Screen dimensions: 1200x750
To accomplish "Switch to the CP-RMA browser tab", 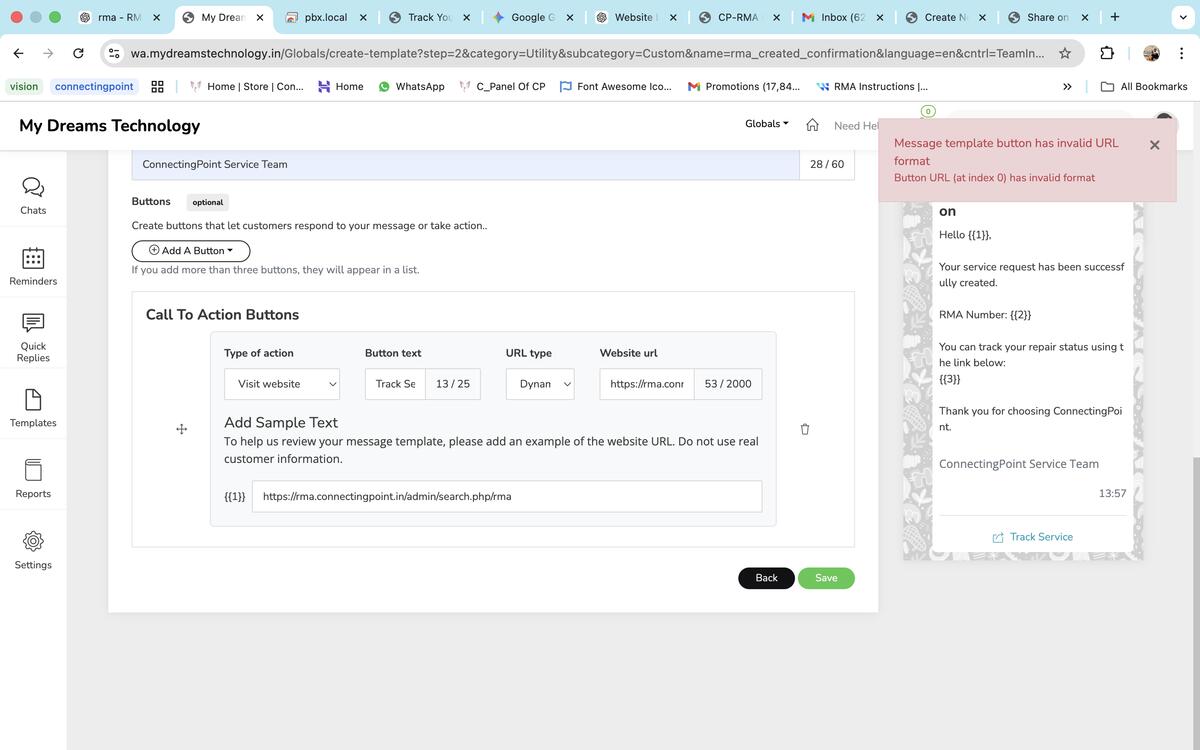I will (x=737, y=17).
